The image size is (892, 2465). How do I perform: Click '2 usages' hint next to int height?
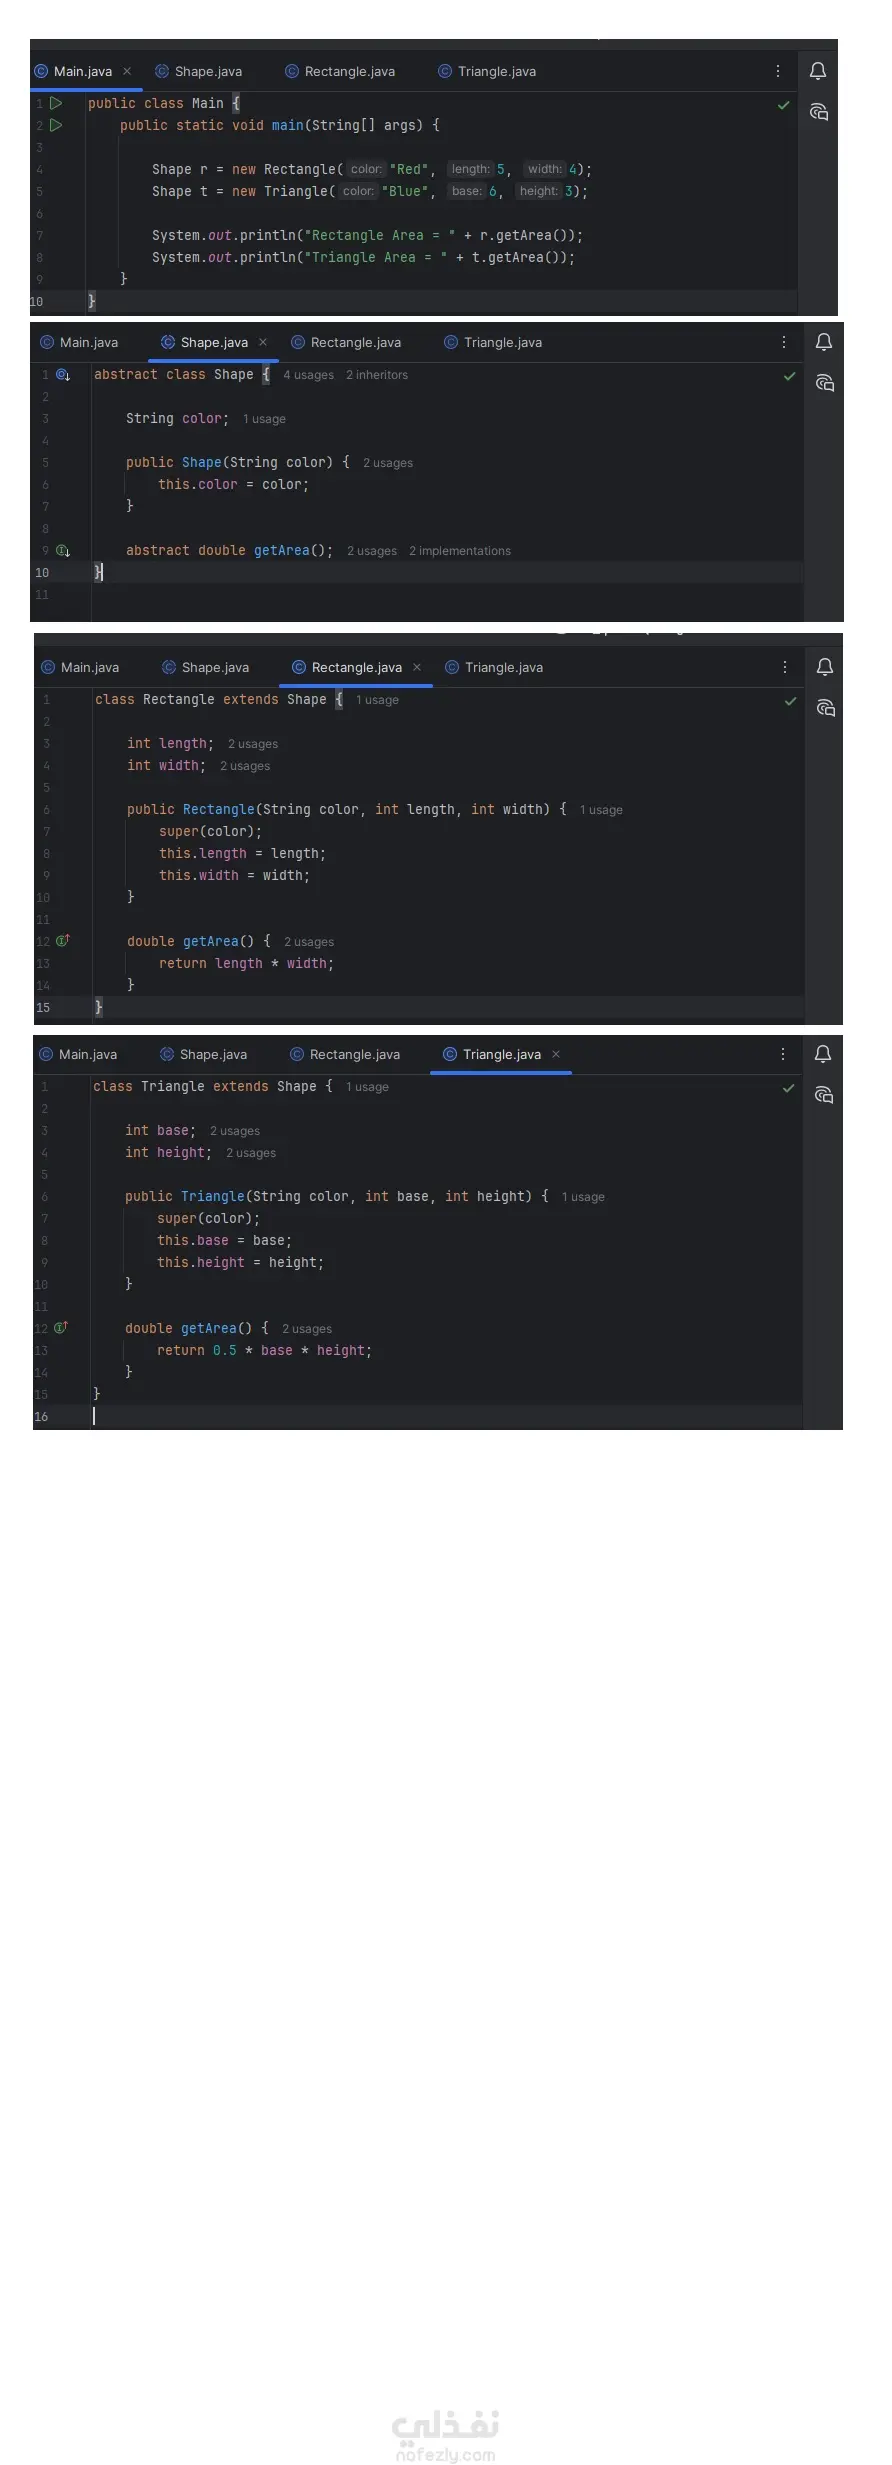click(x=251, y=1153)
